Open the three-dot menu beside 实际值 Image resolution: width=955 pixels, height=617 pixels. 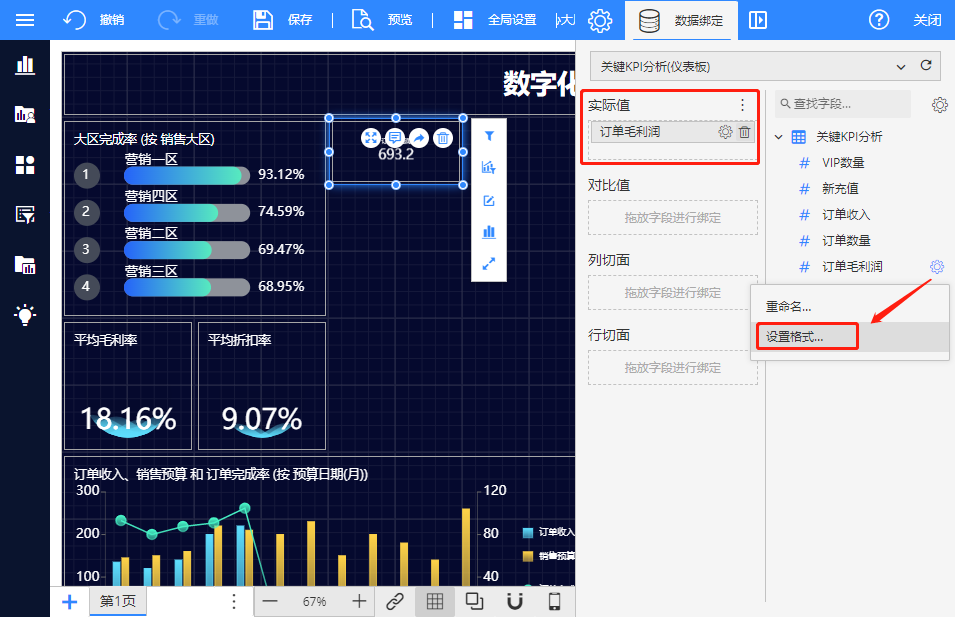point(742,105)
